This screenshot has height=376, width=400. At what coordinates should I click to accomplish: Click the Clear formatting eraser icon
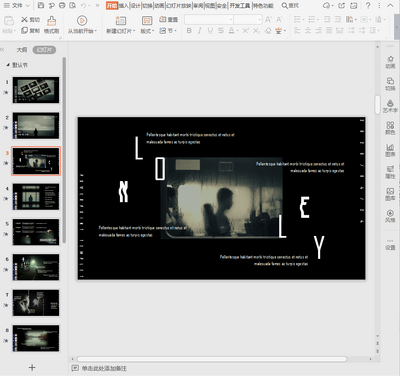(x=268, y=31)
